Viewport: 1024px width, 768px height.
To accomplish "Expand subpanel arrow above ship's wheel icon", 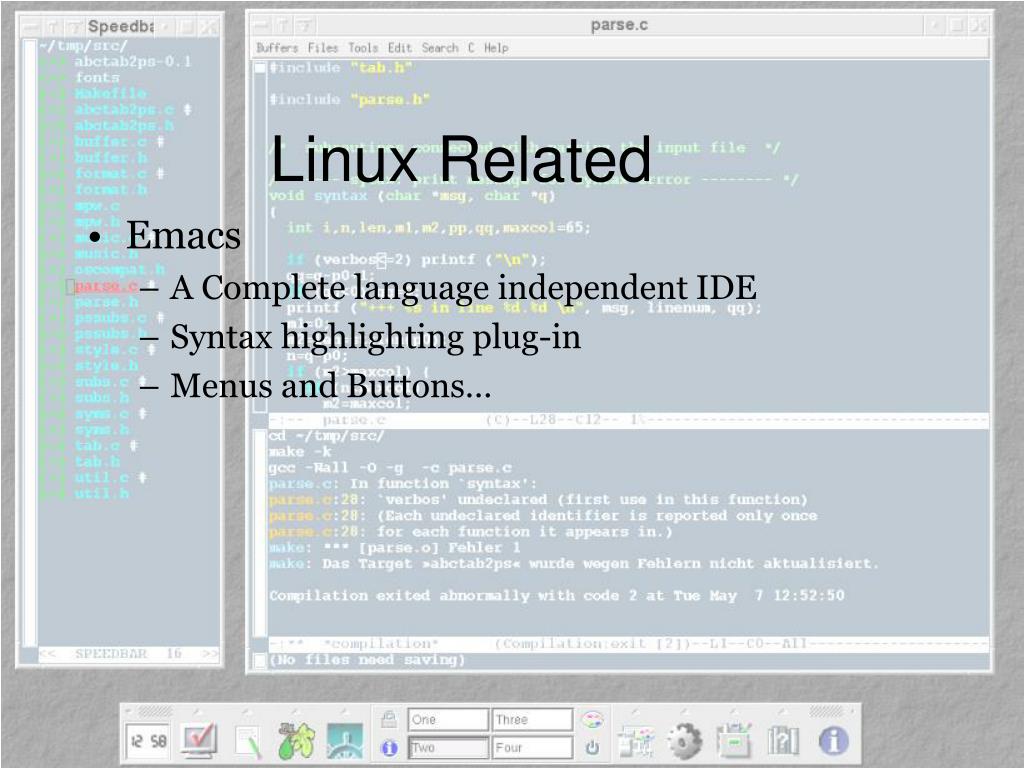I will tap(345, 711).
